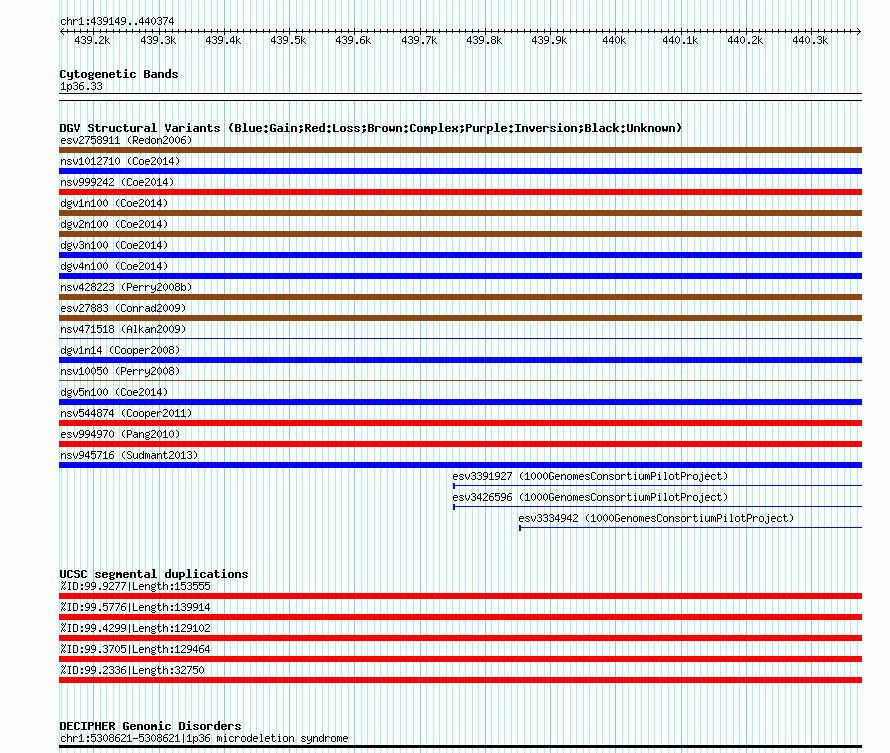Select the brown esv2758911 Redon2006 variant bar
Screen dimensions: 890x753
[x=460, y=150]
